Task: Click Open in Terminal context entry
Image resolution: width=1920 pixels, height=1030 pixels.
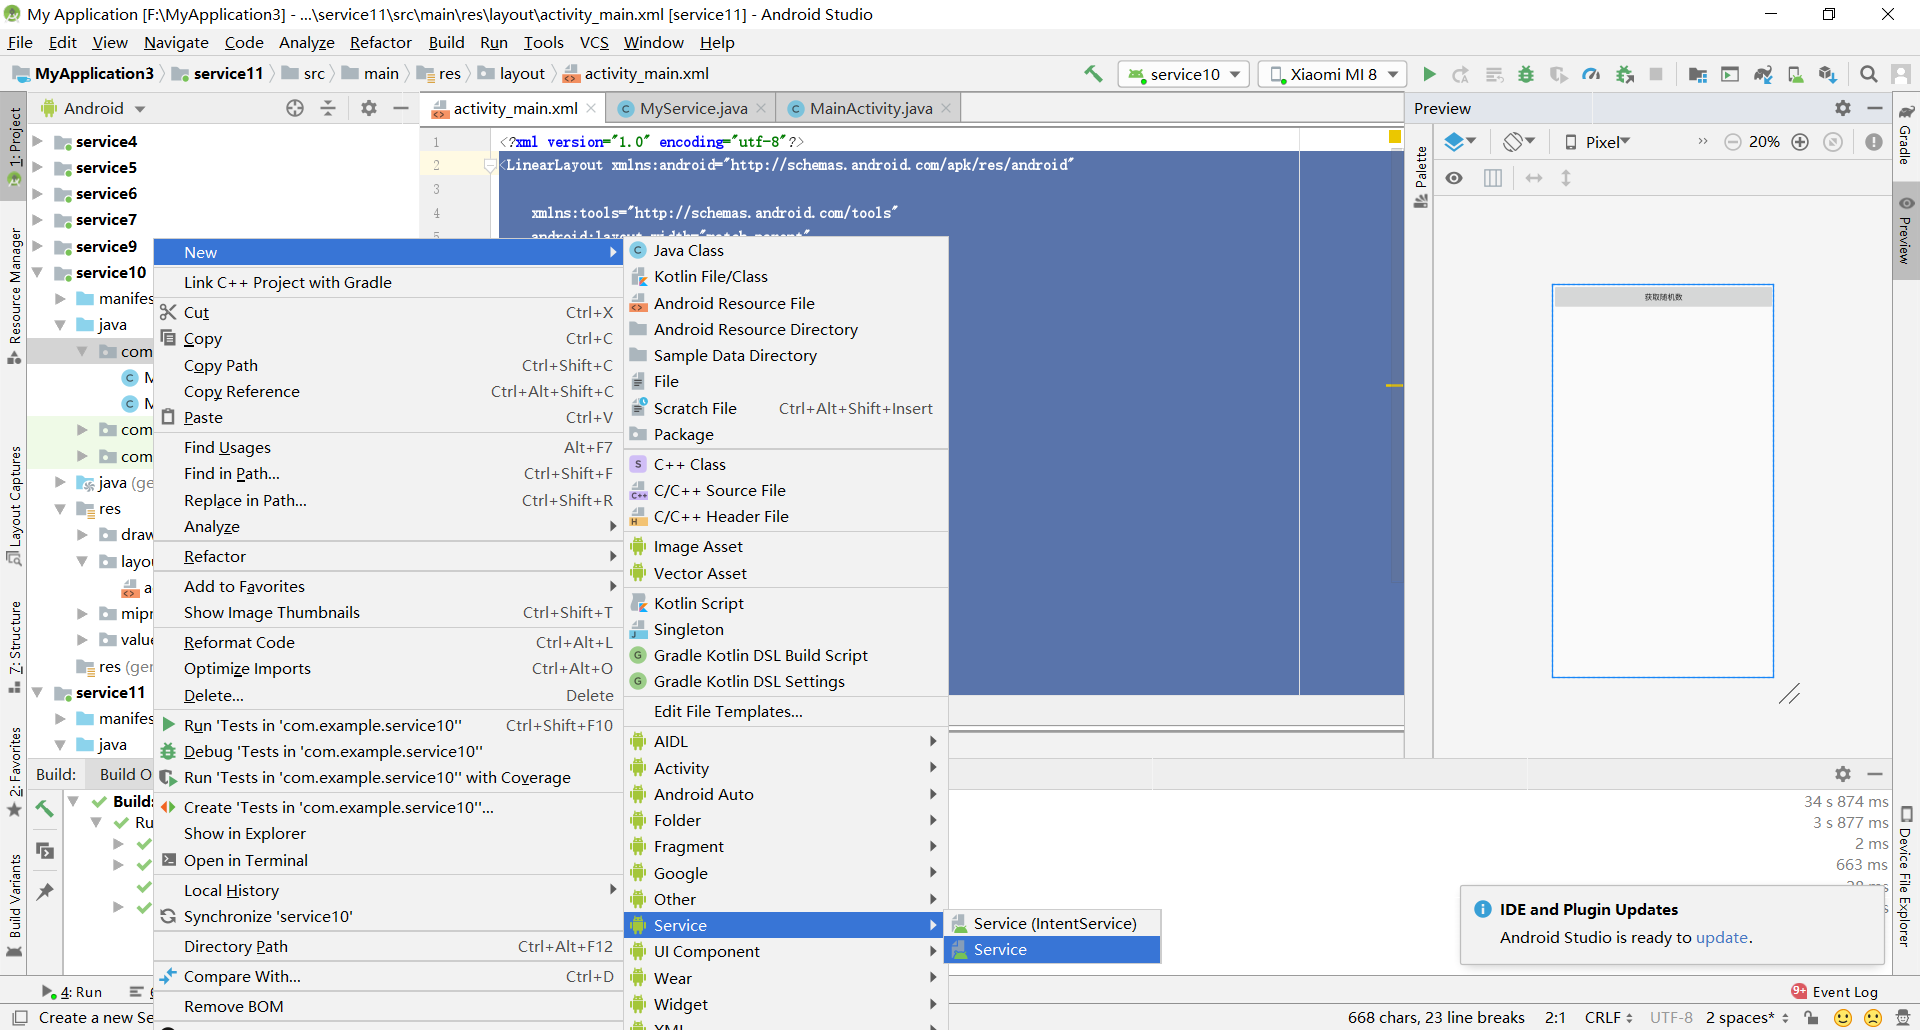Action: (x=389, y=860)
